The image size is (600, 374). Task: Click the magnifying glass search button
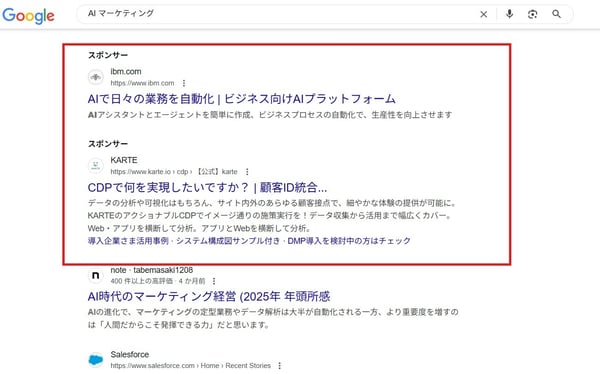(x=556, y=14)
